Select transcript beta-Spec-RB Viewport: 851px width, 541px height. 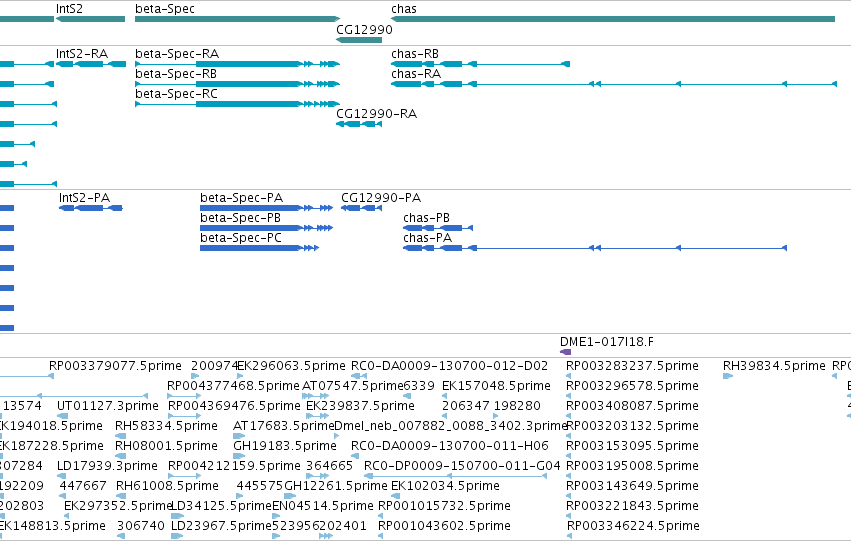(238, 84)
